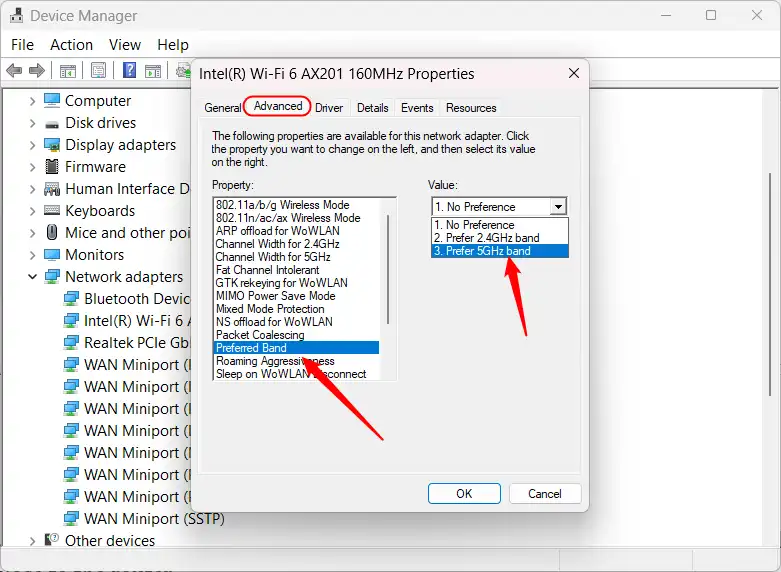Click the blue Help question-mark toolbar icon
This screenshot has height=572, width=781.
130,70
